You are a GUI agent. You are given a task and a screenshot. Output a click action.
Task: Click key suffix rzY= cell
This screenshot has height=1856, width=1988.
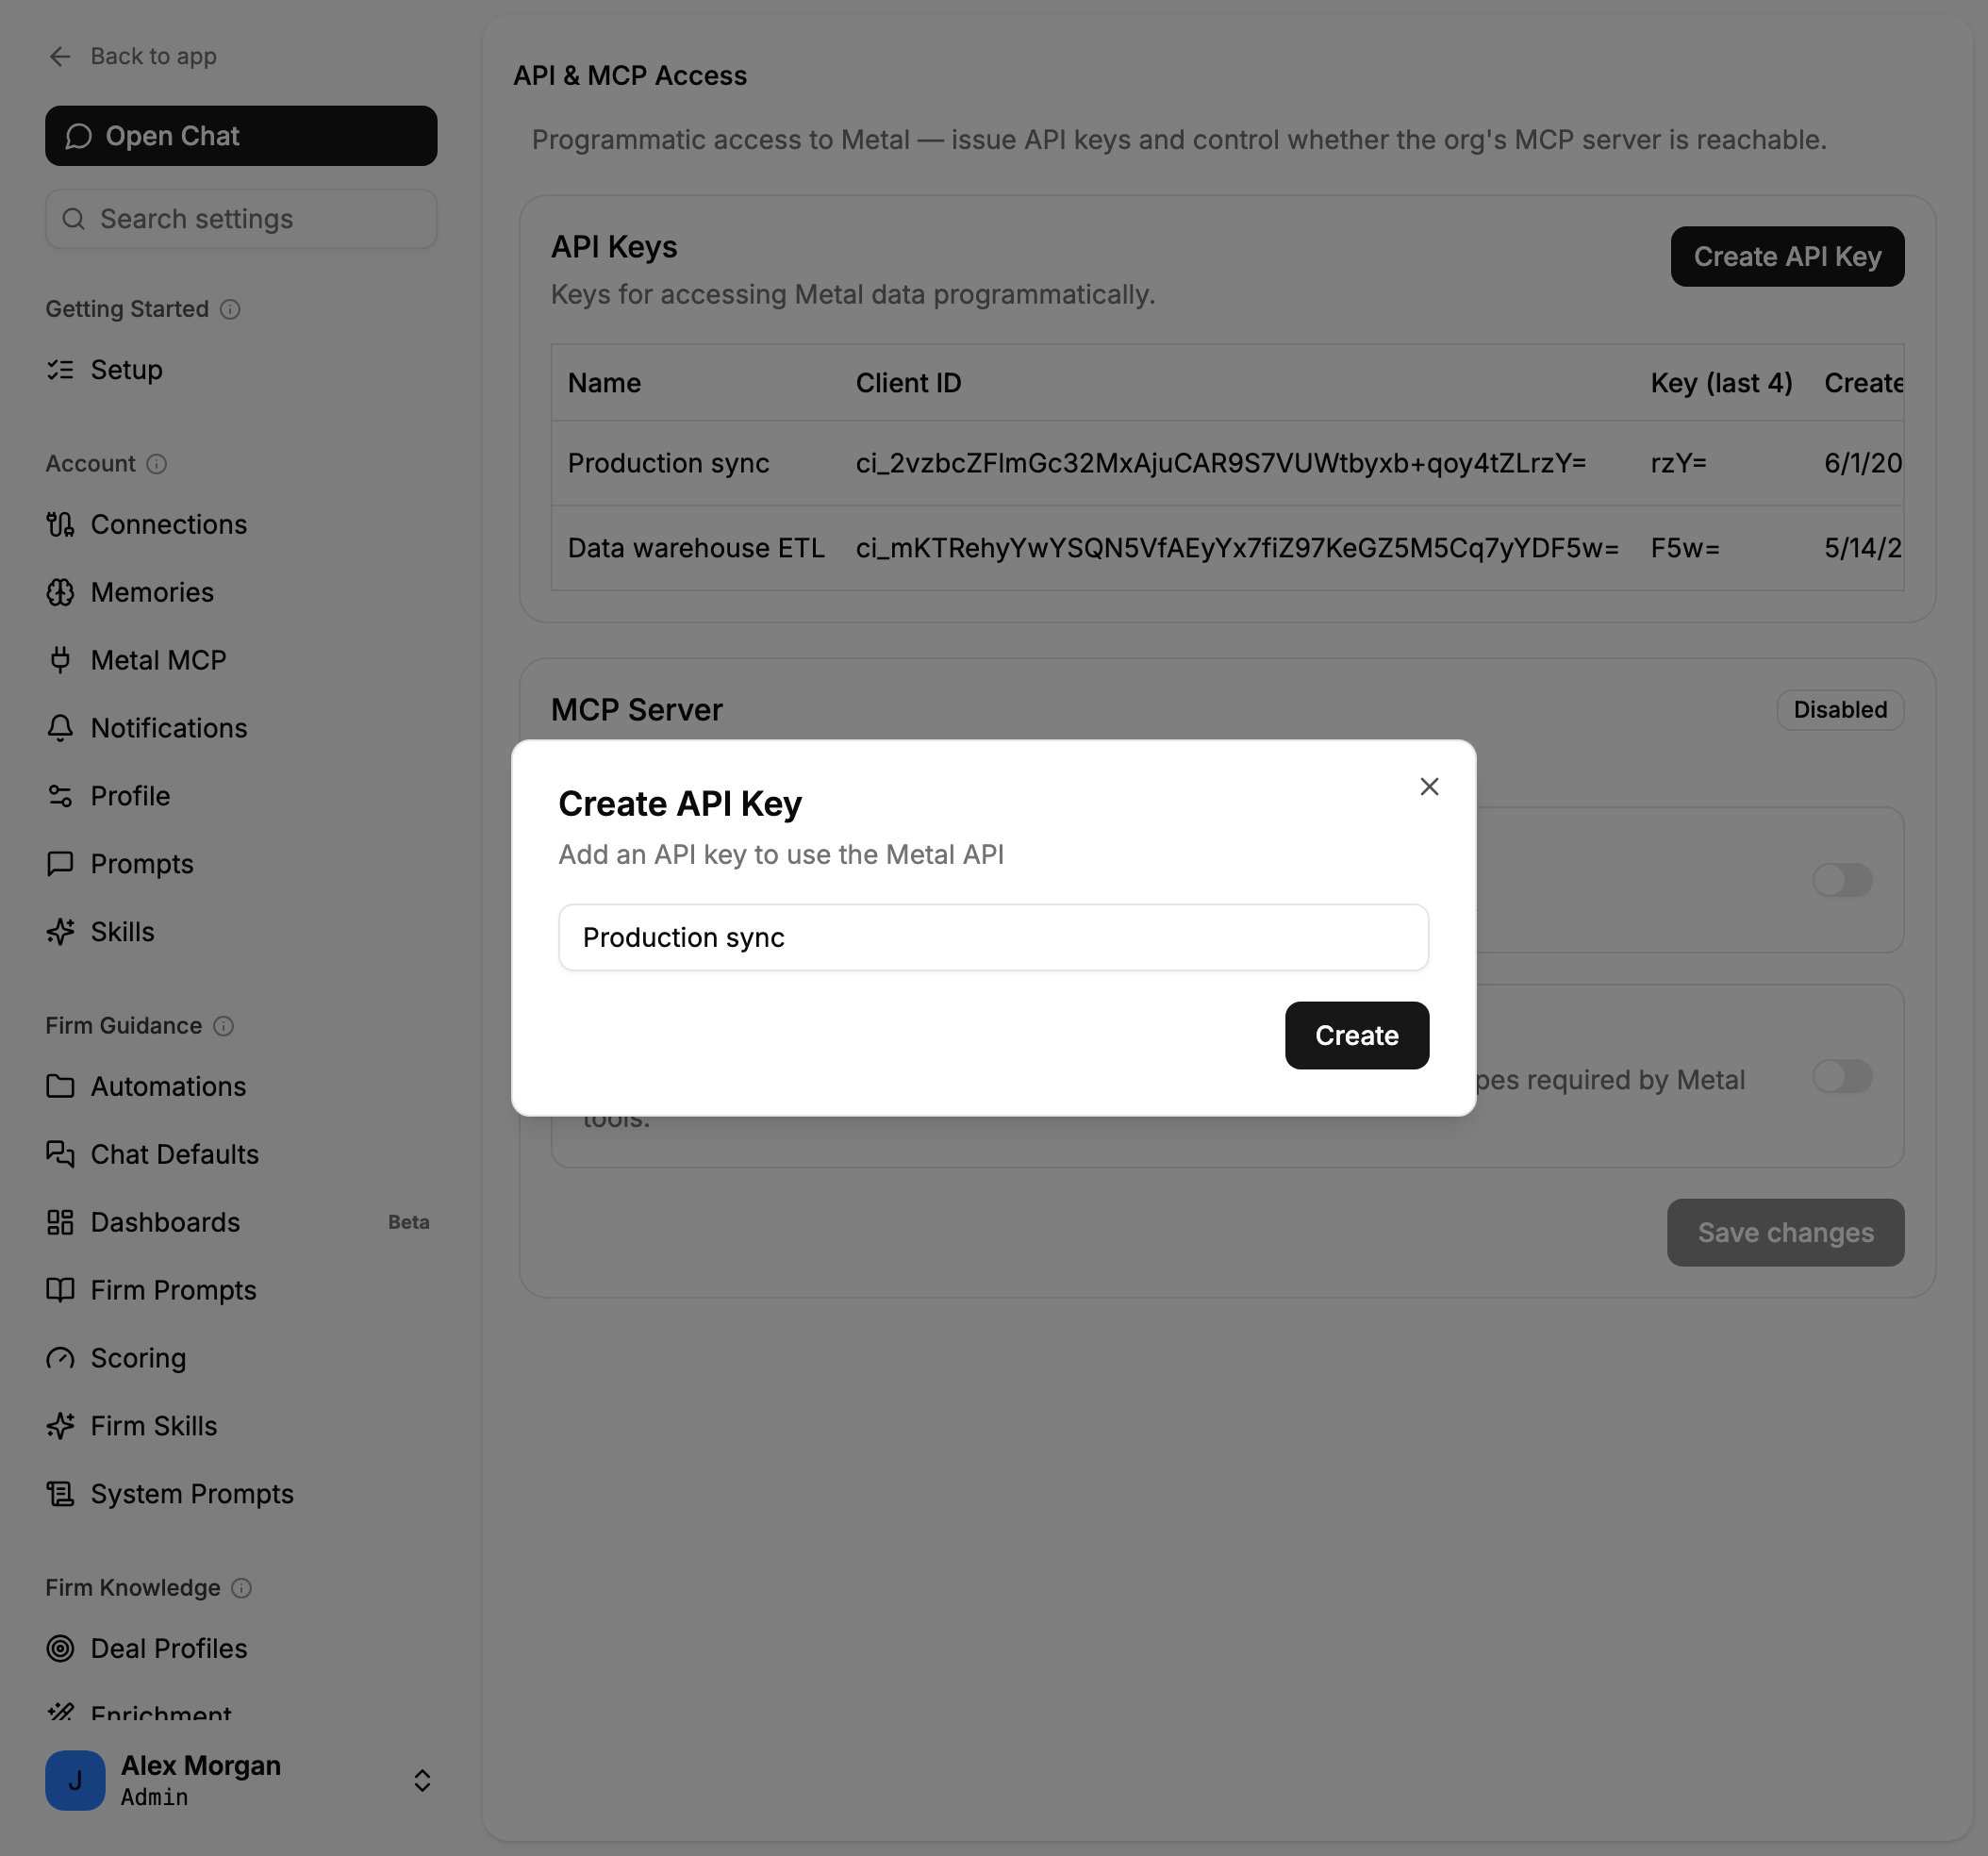1678,463
